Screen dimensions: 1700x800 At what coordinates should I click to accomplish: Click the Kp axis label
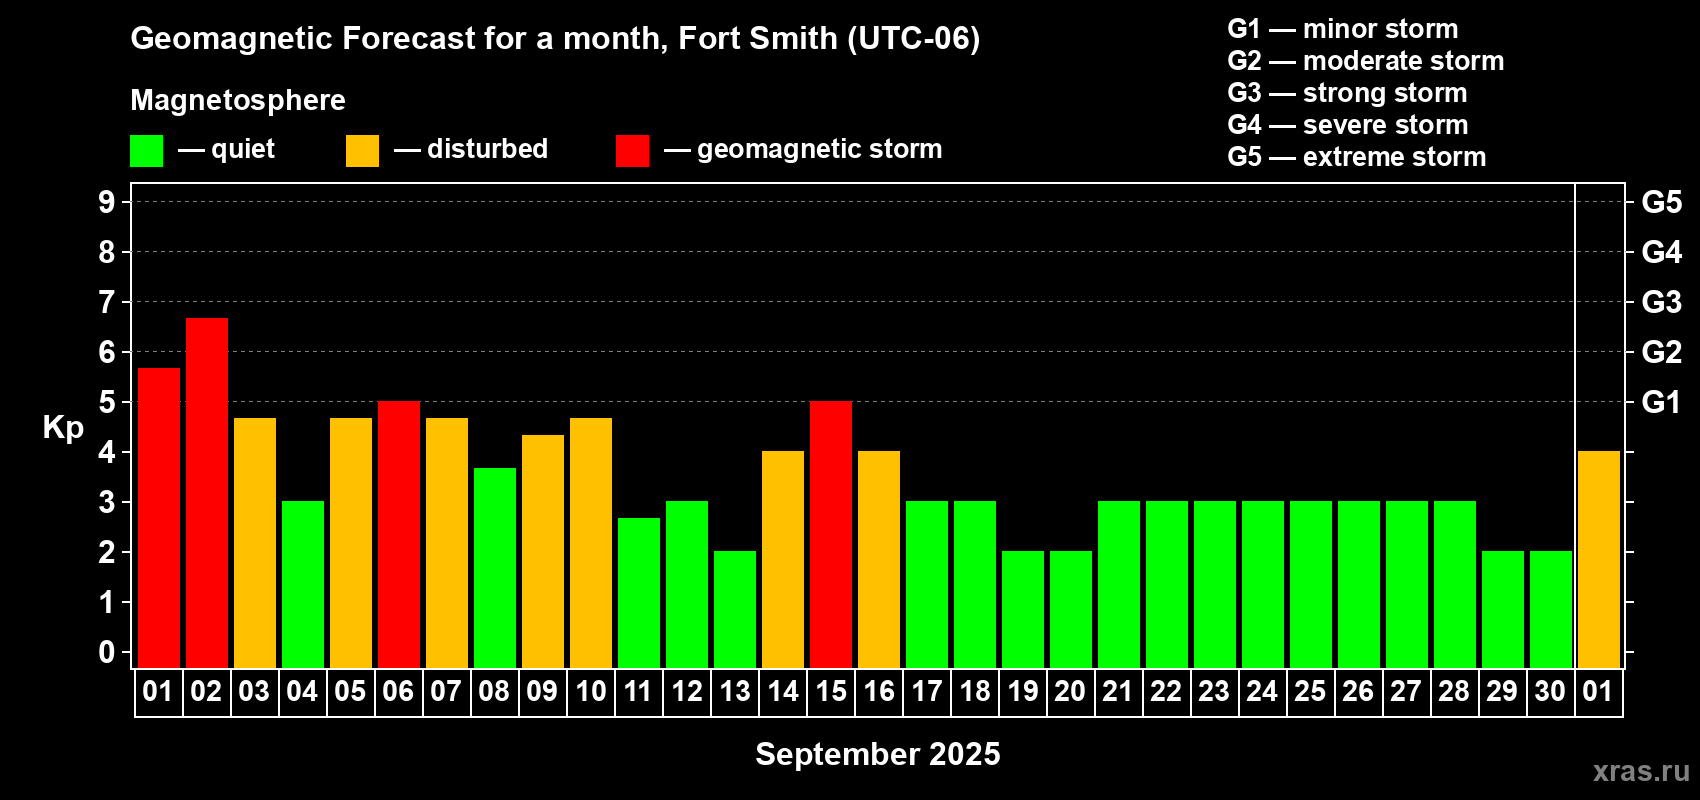pos(63,428)
